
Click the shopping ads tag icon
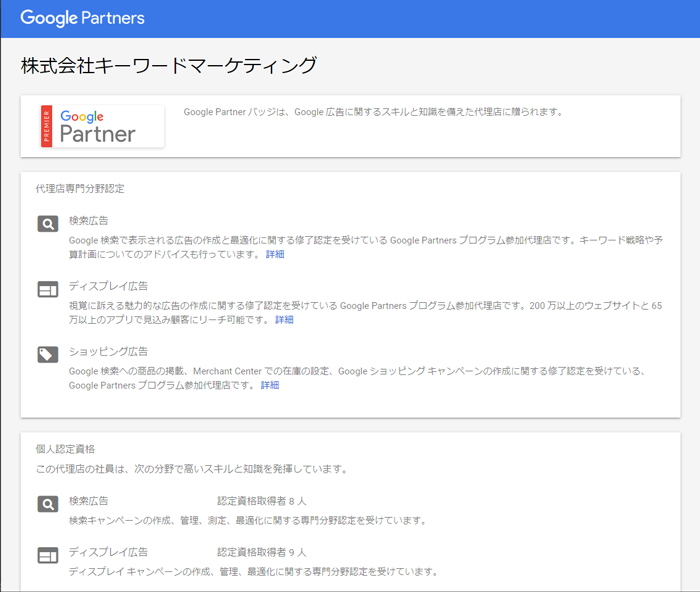(x=48, y=354)
